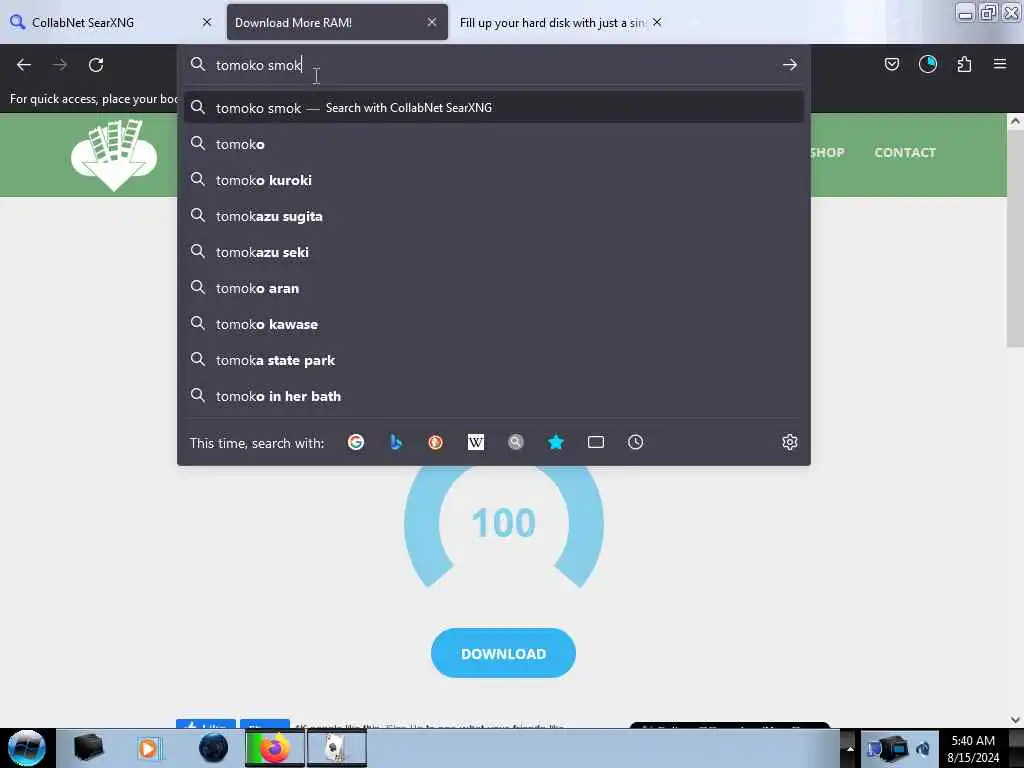Close the Fill up your hard disk tab

click(657, 22)
